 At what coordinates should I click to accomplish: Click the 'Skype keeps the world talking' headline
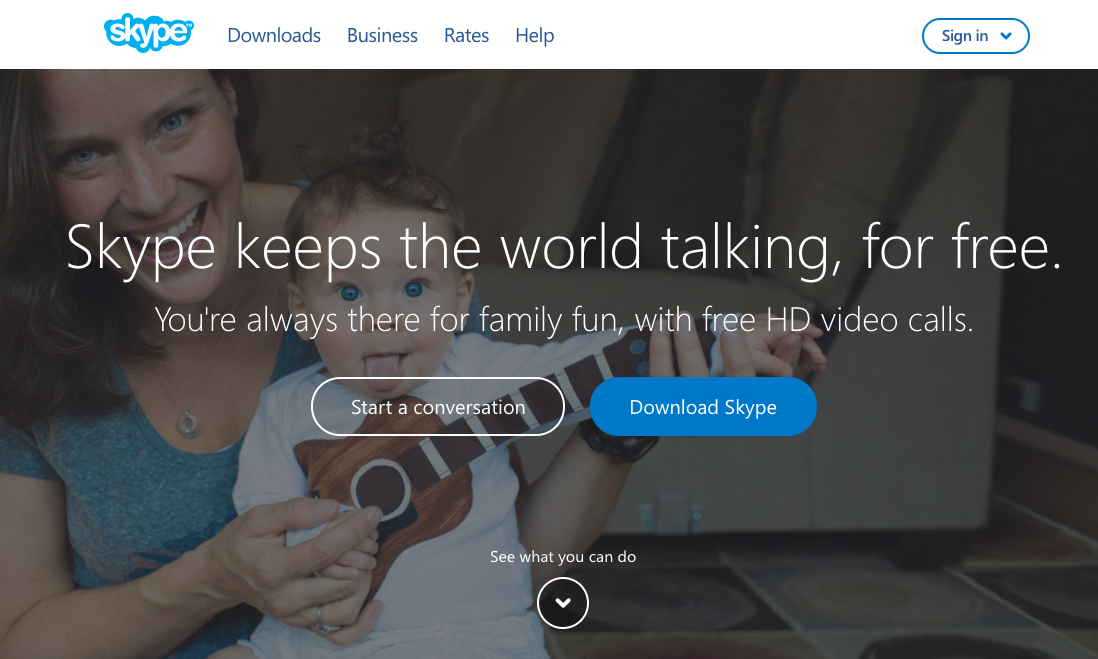point(563,247)
